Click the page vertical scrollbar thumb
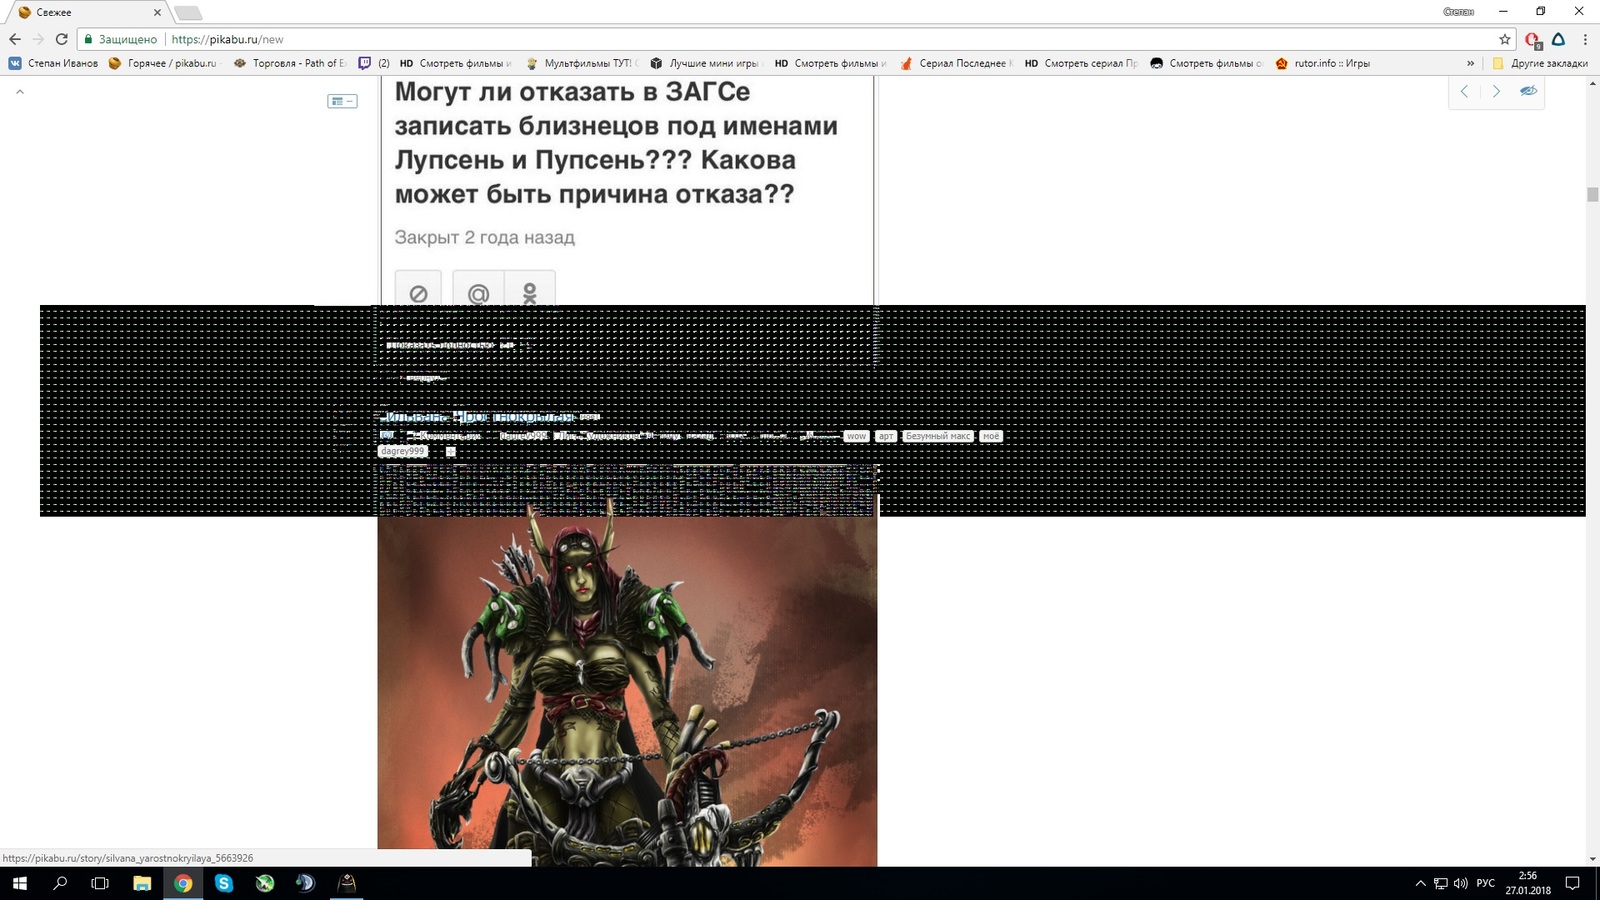Image resolution: width=1600 pixels, height=900 pixels. [1592, 194]
